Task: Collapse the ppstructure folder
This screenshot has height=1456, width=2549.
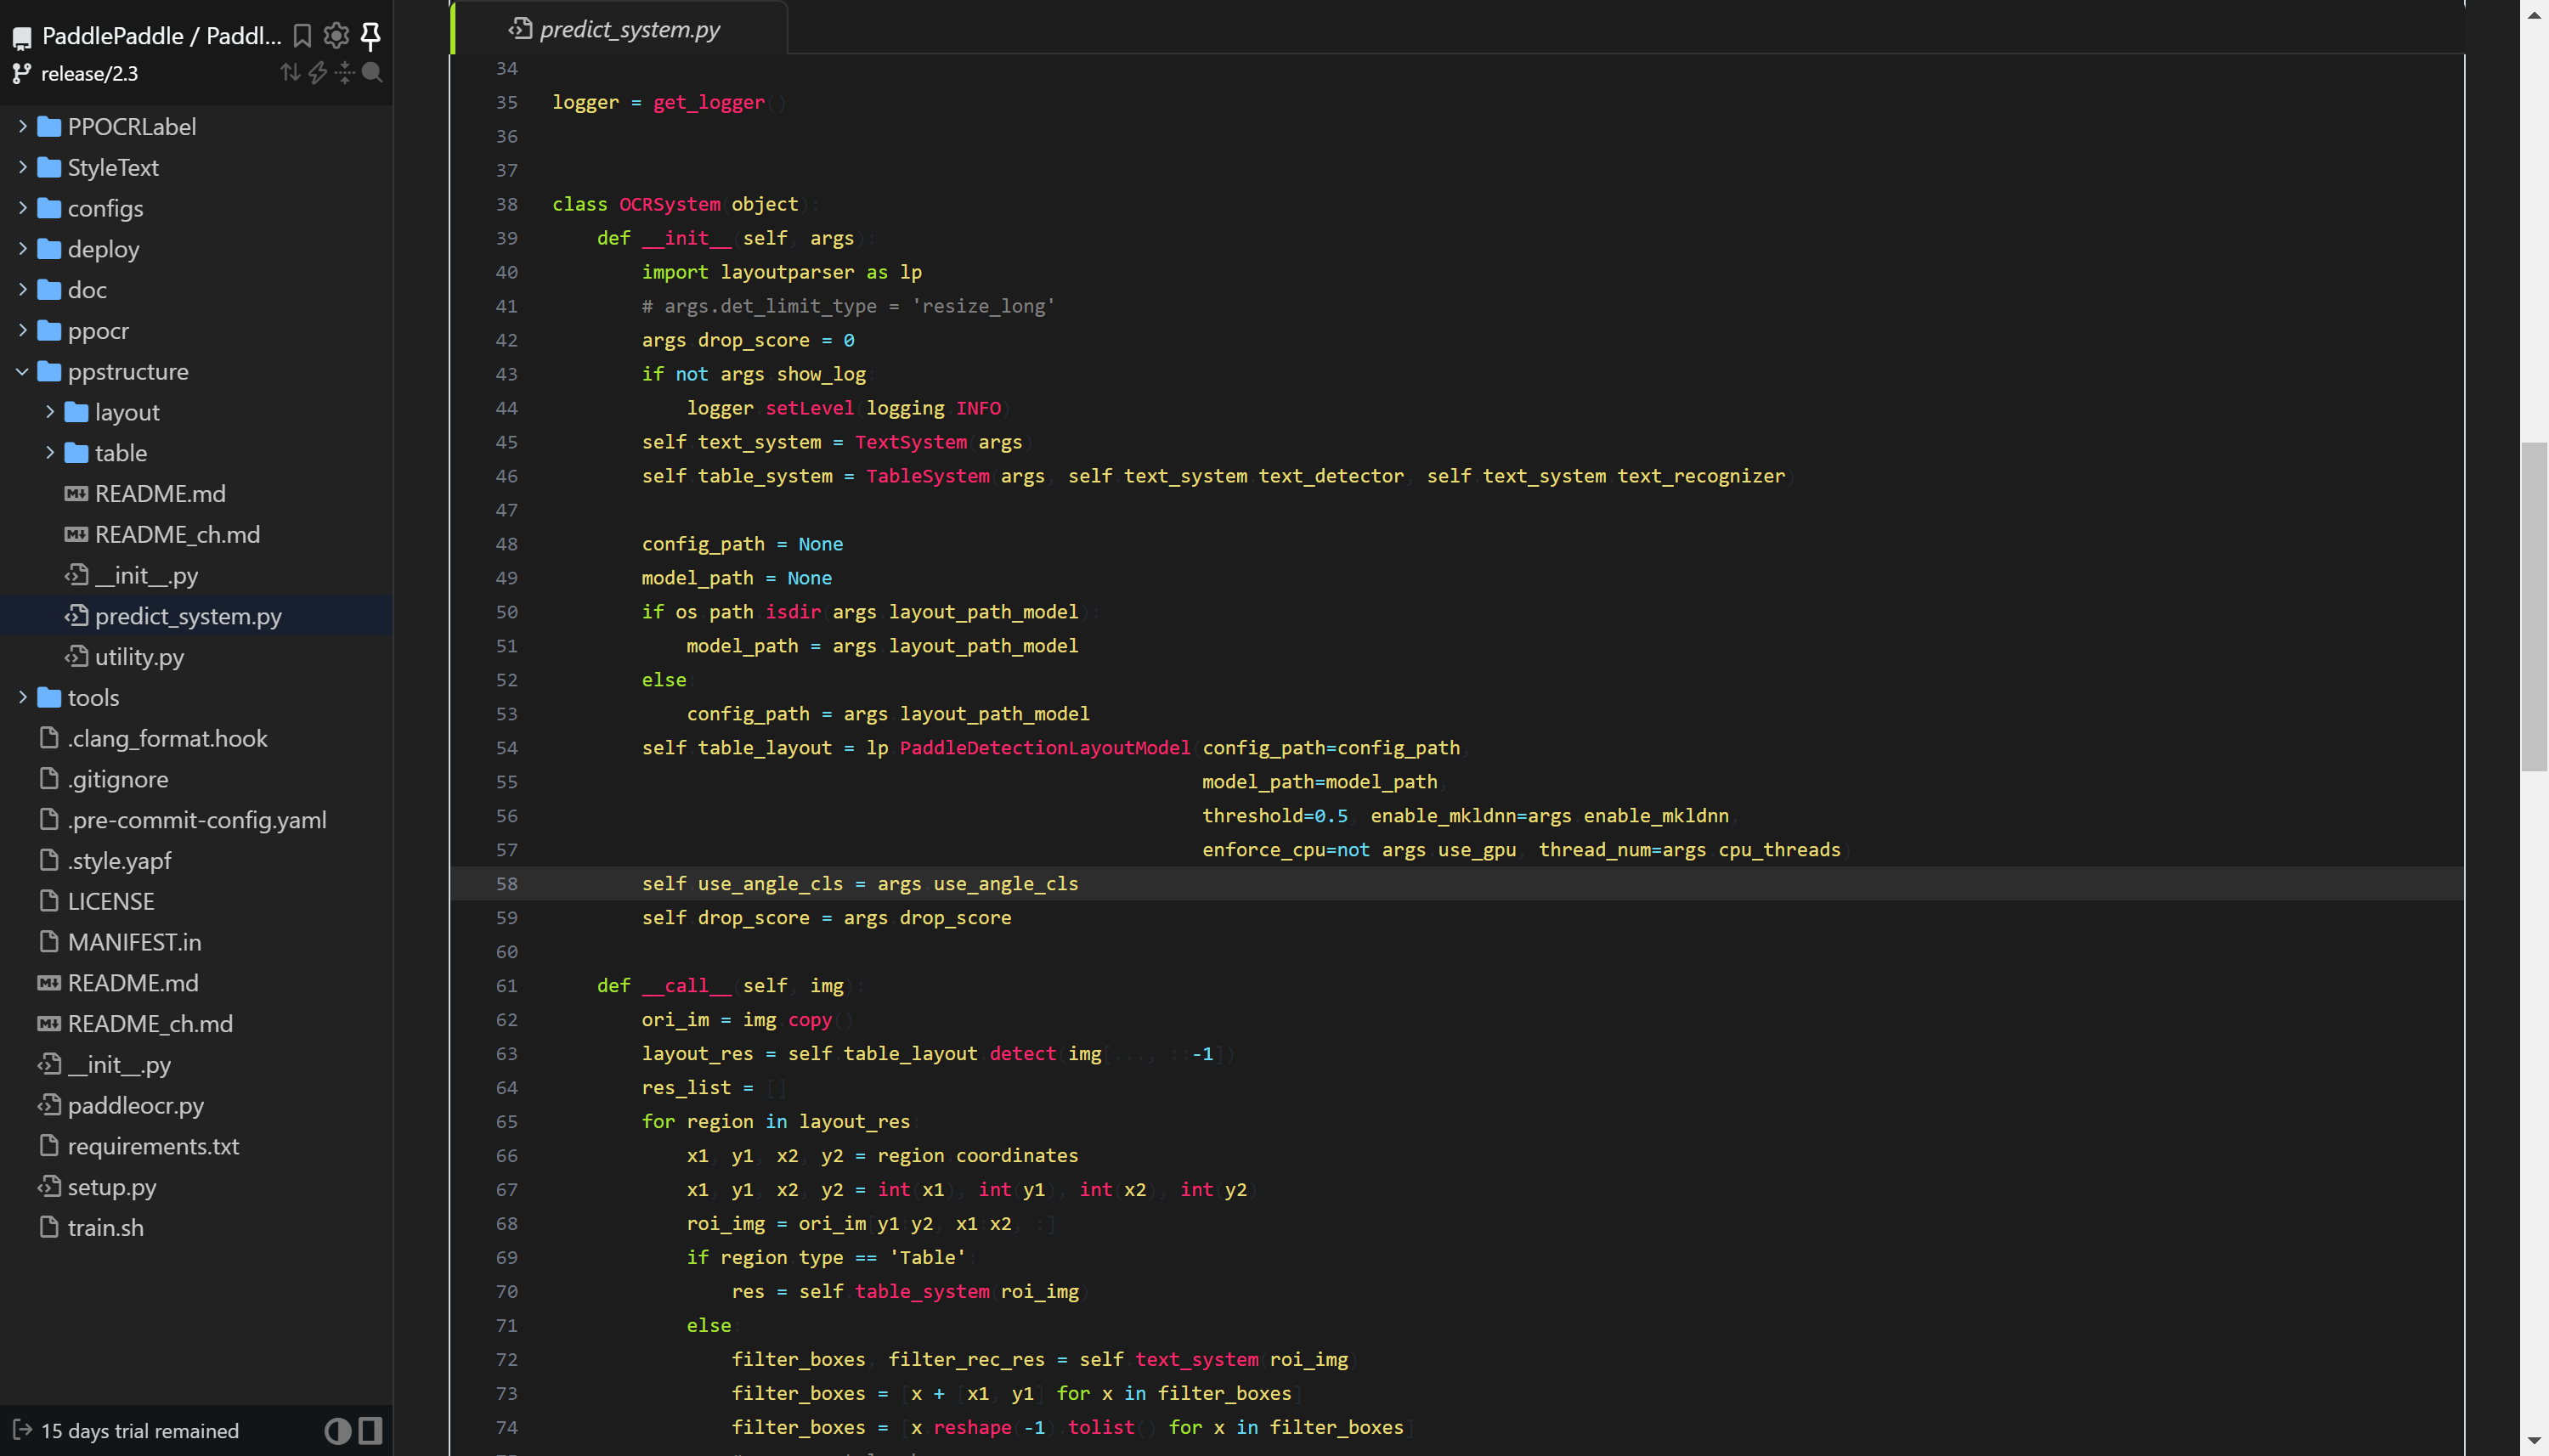Action: pos(22,371)
